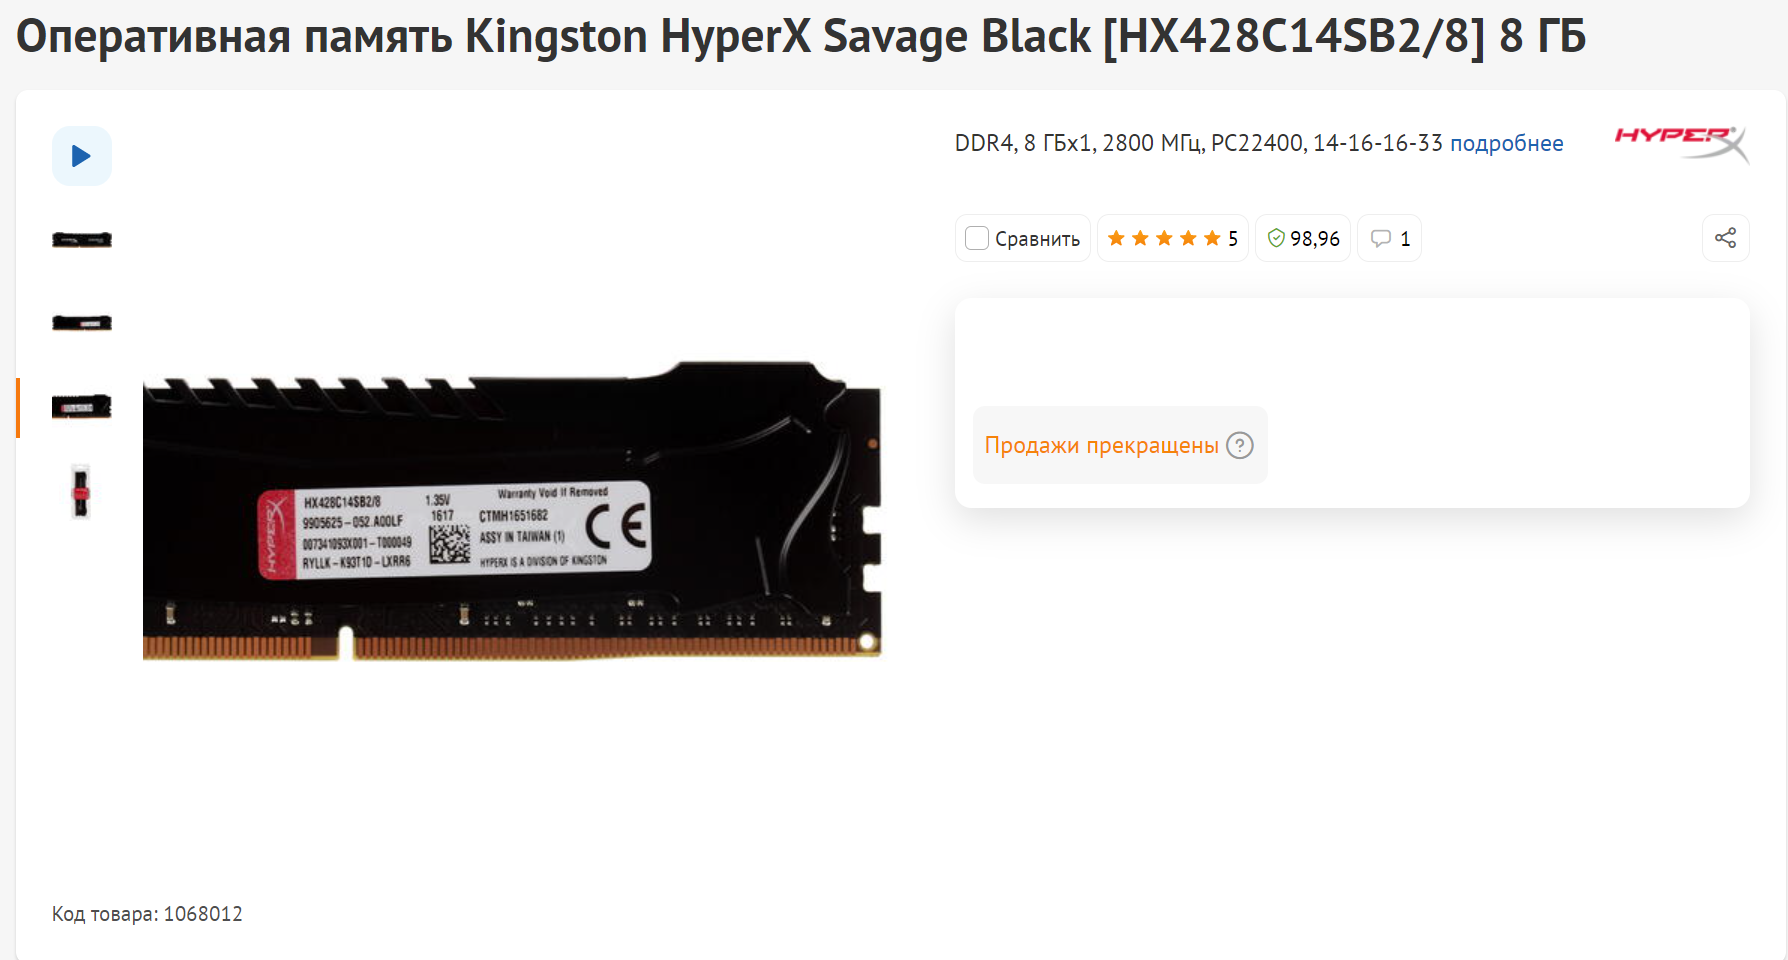Click the question mark next to Продажи прекращены
The image size is (1788, 960).
click(1240, 445)
